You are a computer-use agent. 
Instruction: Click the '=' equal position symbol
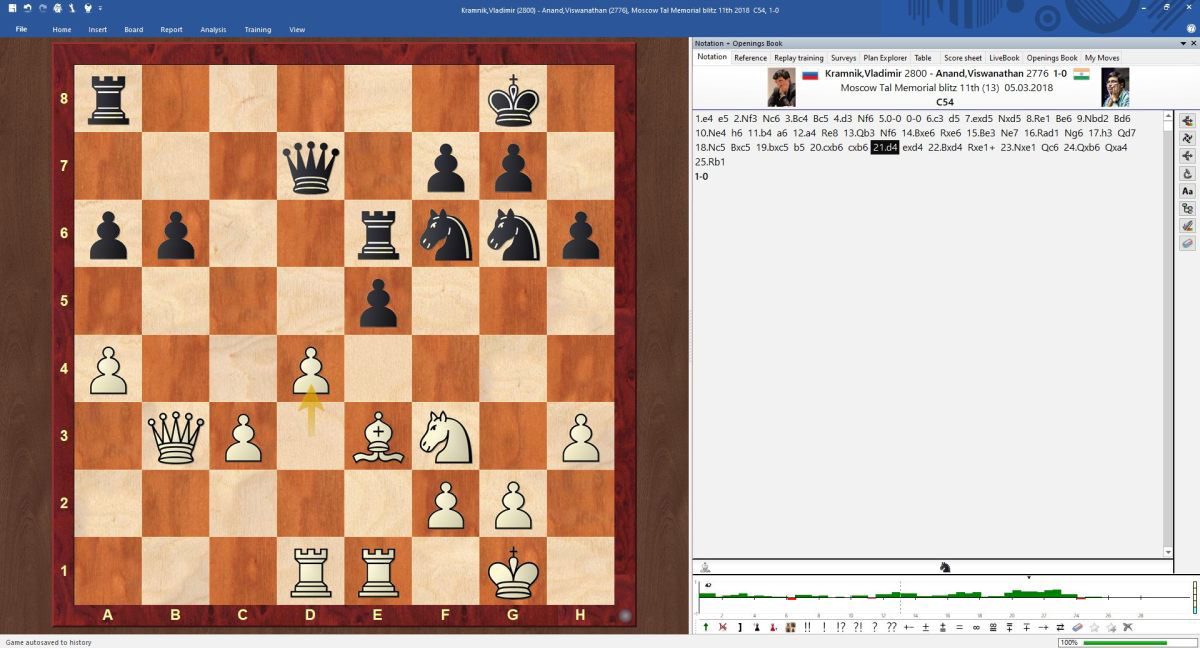[959, 627]
